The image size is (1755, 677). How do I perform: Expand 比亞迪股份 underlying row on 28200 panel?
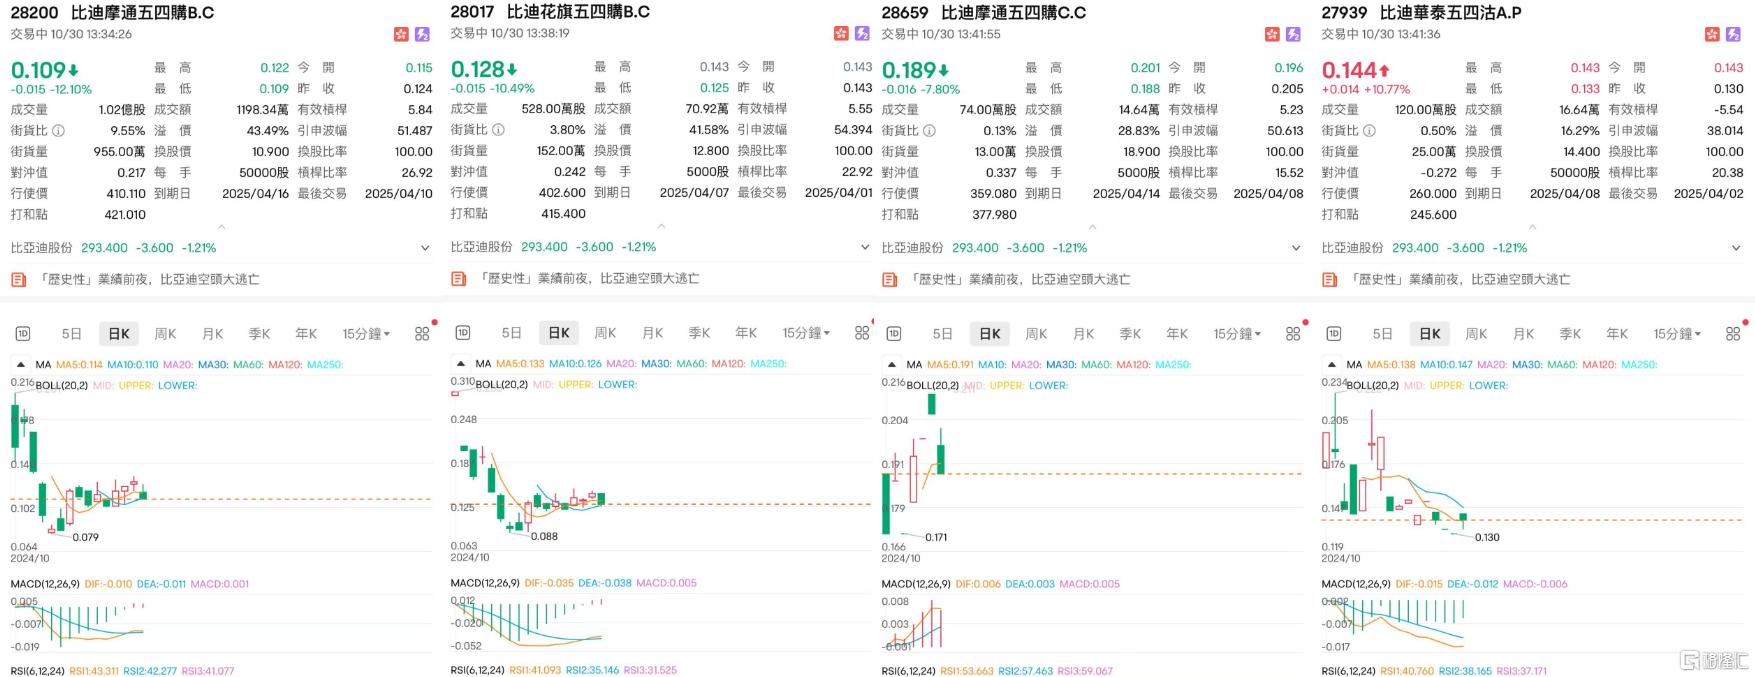point(425,248)
